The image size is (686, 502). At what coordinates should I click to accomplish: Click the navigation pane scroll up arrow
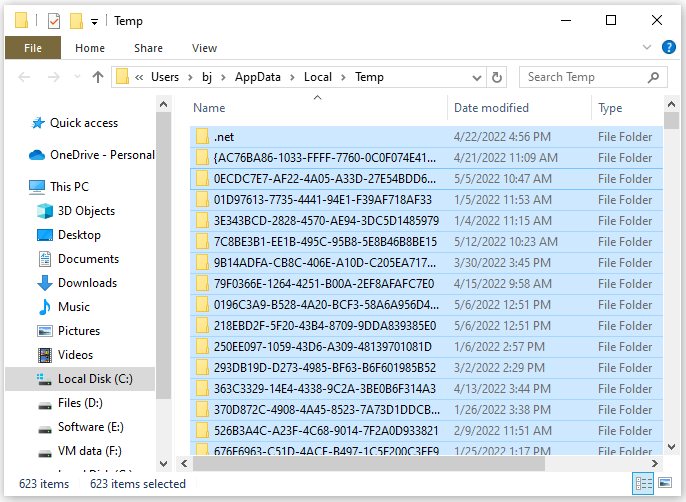pos(164,104)
